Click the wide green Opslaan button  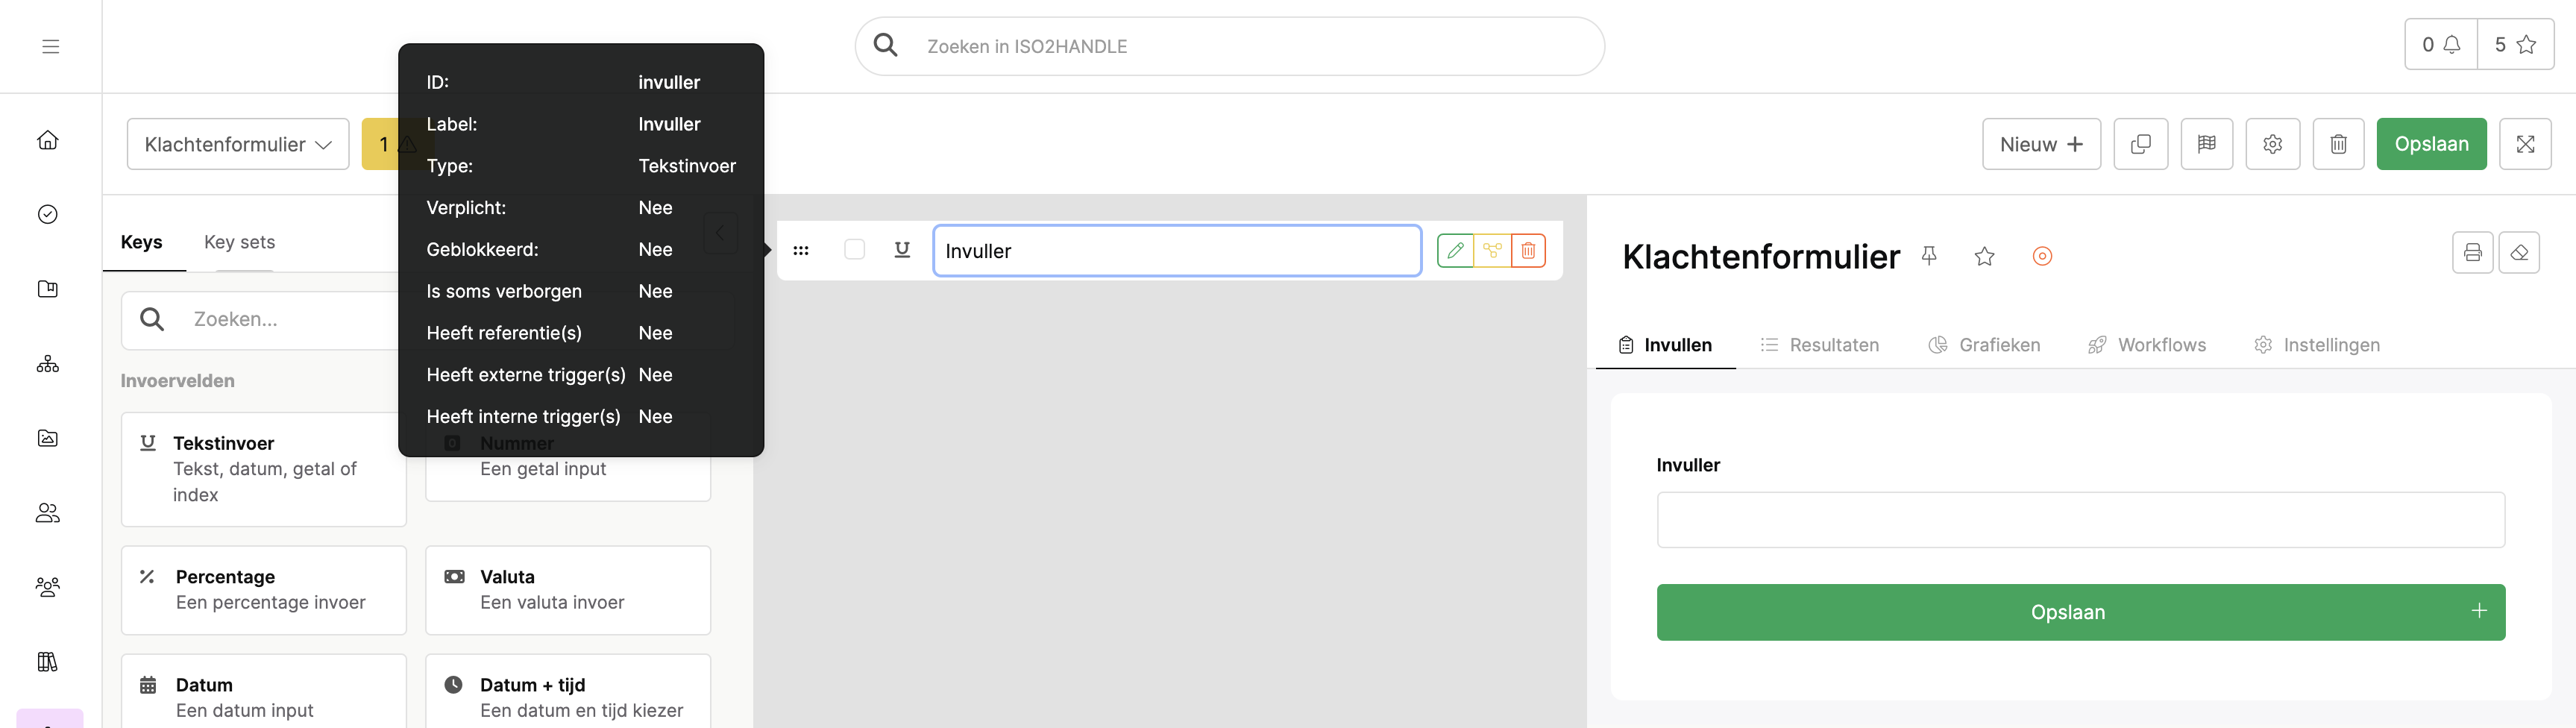[2081, 612]
